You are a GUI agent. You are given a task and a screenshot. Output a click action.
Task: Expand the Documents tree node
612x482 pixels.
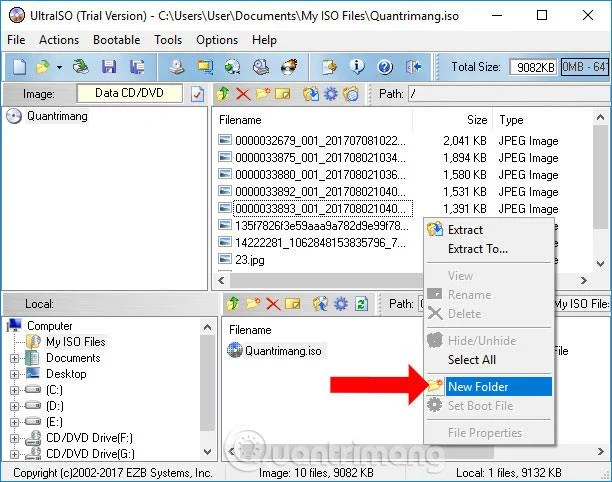pos(14,358)
